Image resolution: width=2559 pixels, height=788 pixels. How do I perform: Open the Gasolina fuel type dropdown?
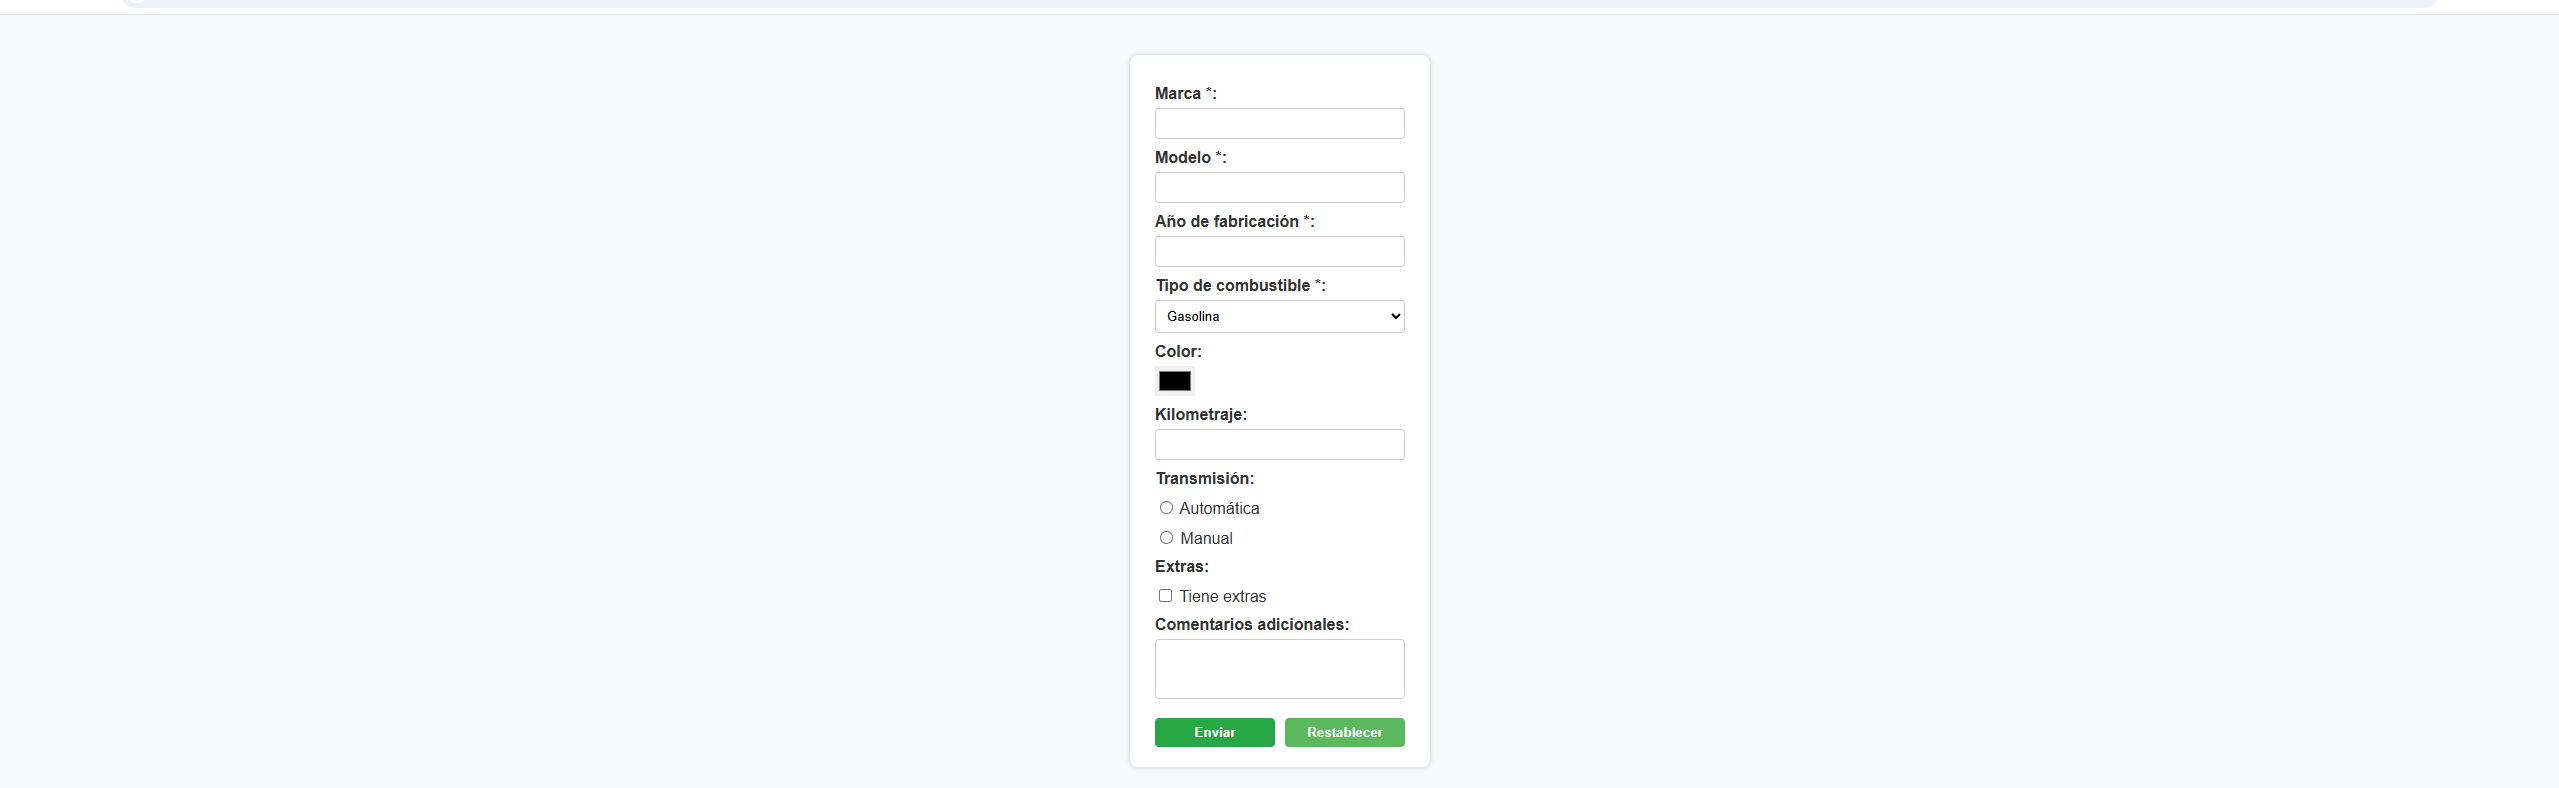[1279, 317]
